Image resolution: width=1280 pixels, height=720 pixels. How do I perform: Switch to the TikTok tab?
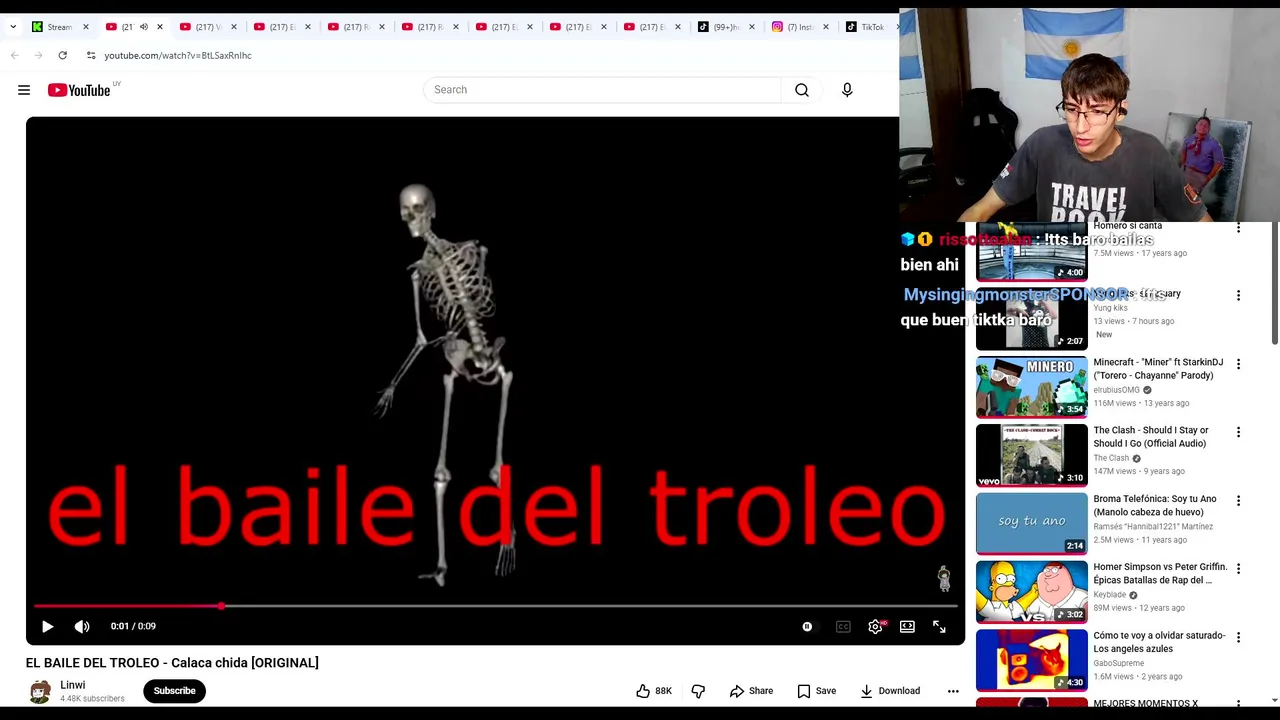click(x=865, y=27)
